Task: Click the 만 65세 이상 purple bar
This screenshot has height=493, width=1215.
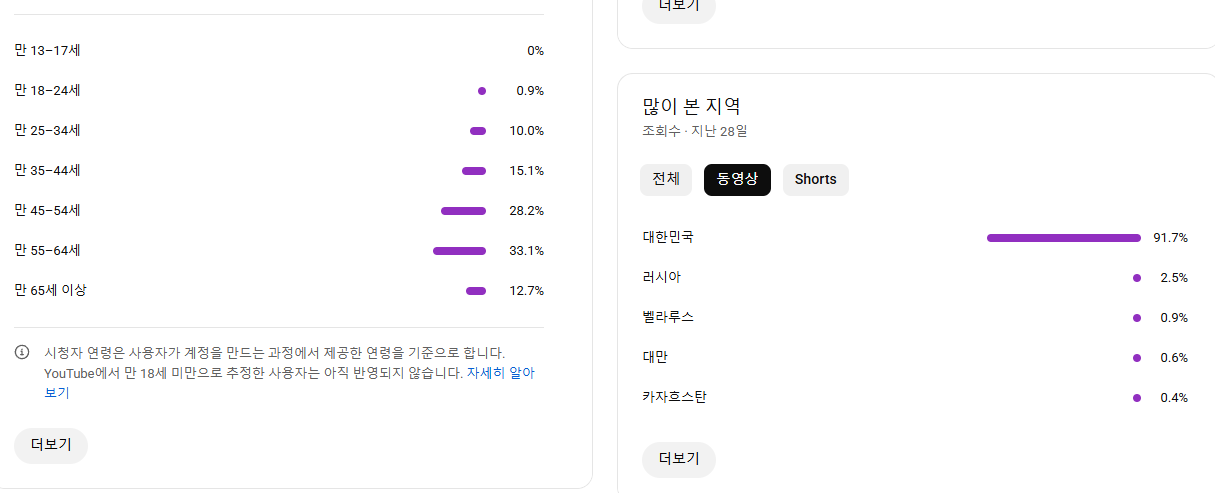Action: pyautogui.click(x=476, y=291)
